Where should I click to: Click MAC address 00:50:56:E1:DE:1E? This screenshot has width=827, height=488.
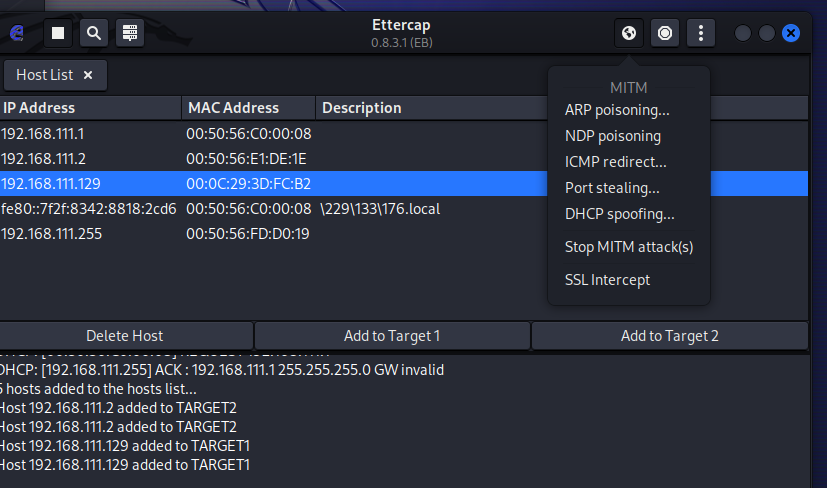click(x=246, y=158)
